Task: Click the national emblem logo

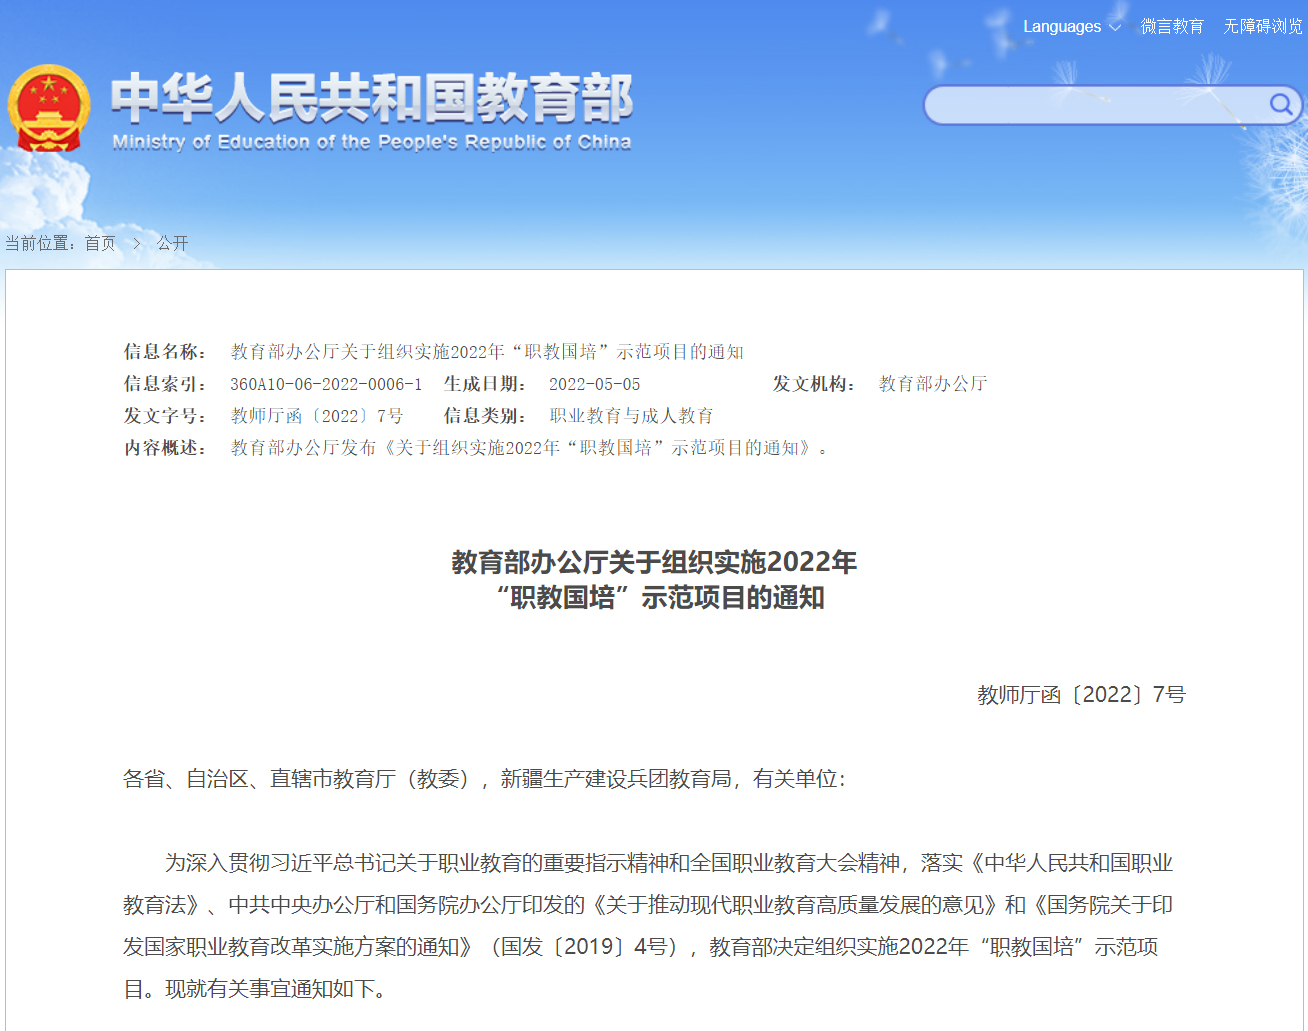Action: [x=48, y=108]
